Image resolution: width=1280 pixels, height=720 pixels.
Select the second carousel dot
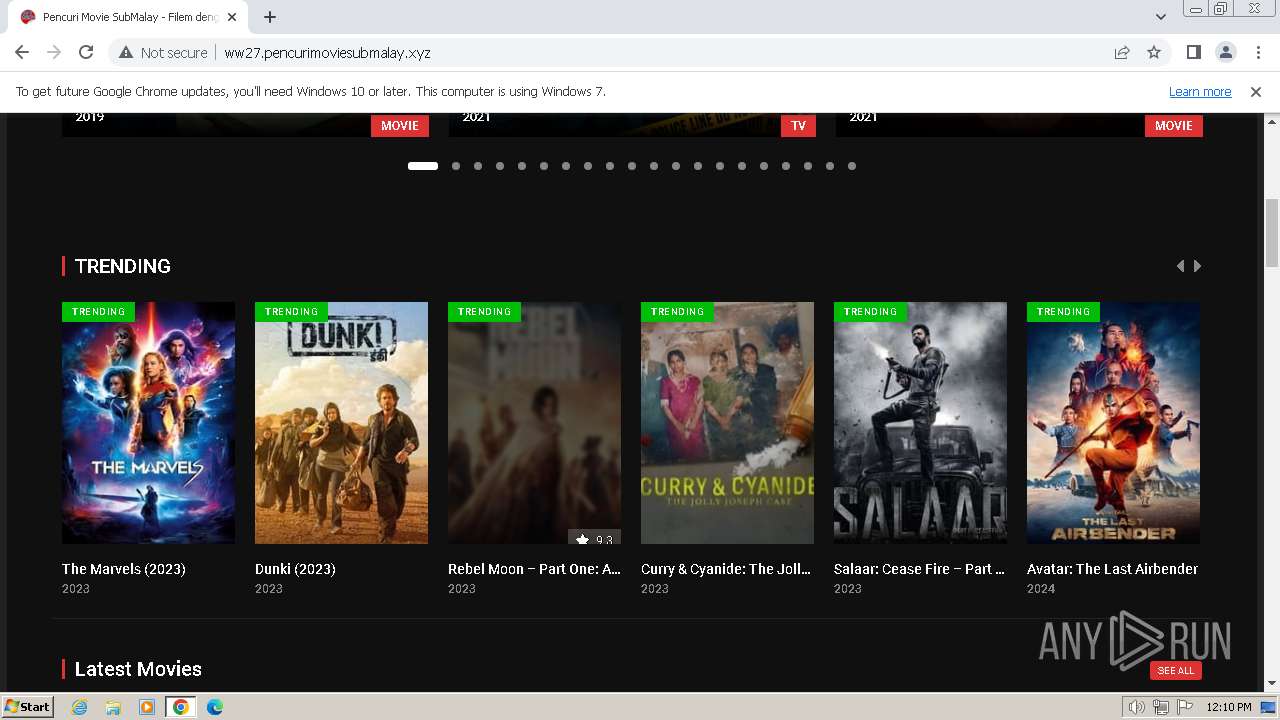(456, 166)
